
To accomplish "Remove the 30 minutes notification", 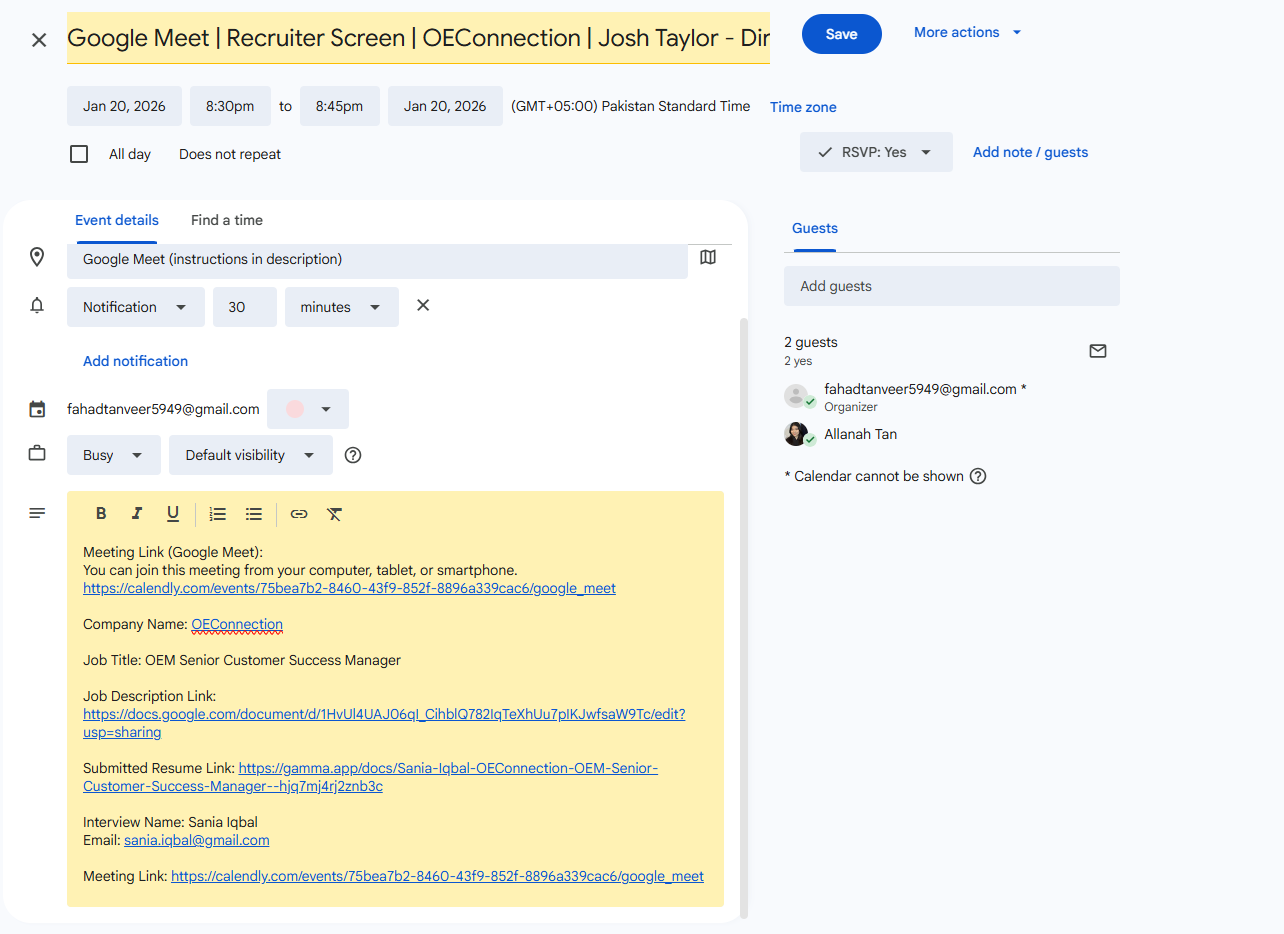I will pyautogui.click(x=423, y=305).
